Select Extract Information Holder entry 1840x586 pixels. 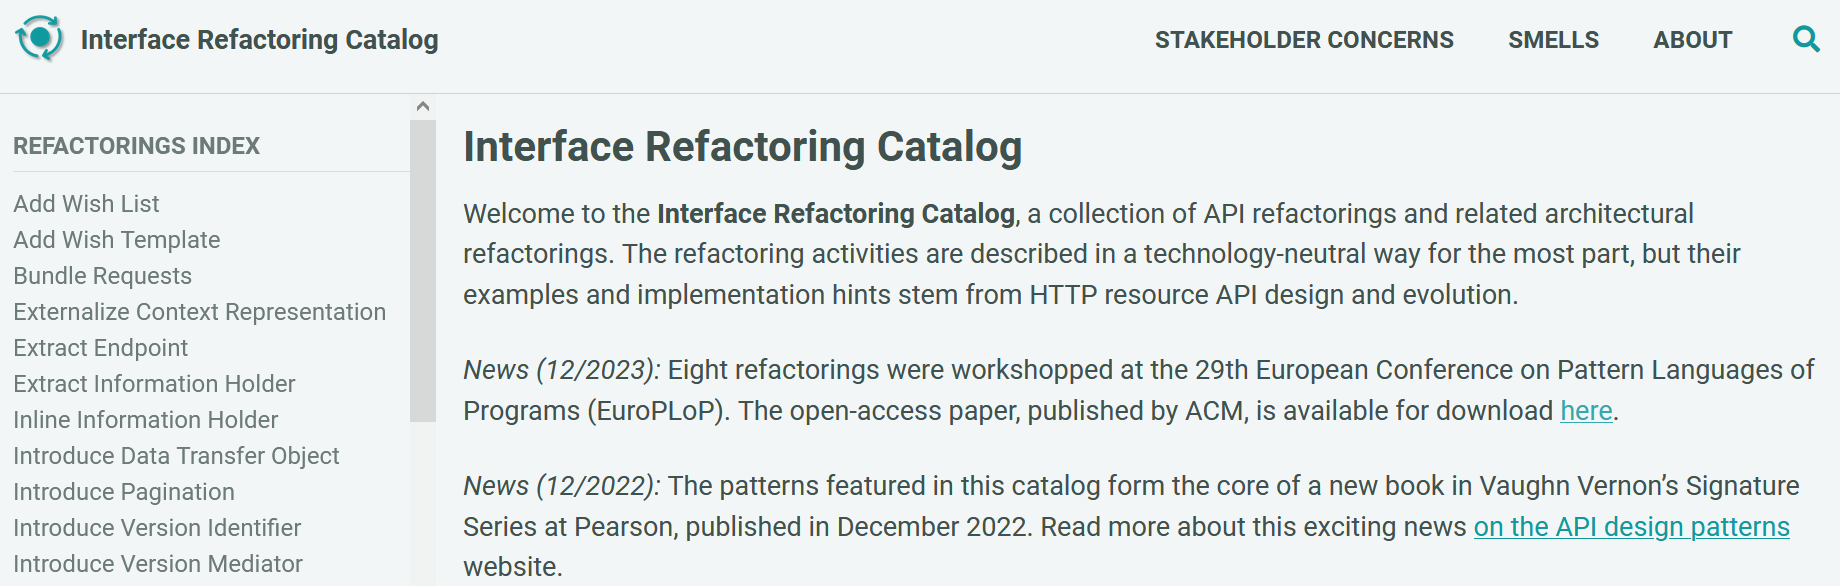point(155,384)
